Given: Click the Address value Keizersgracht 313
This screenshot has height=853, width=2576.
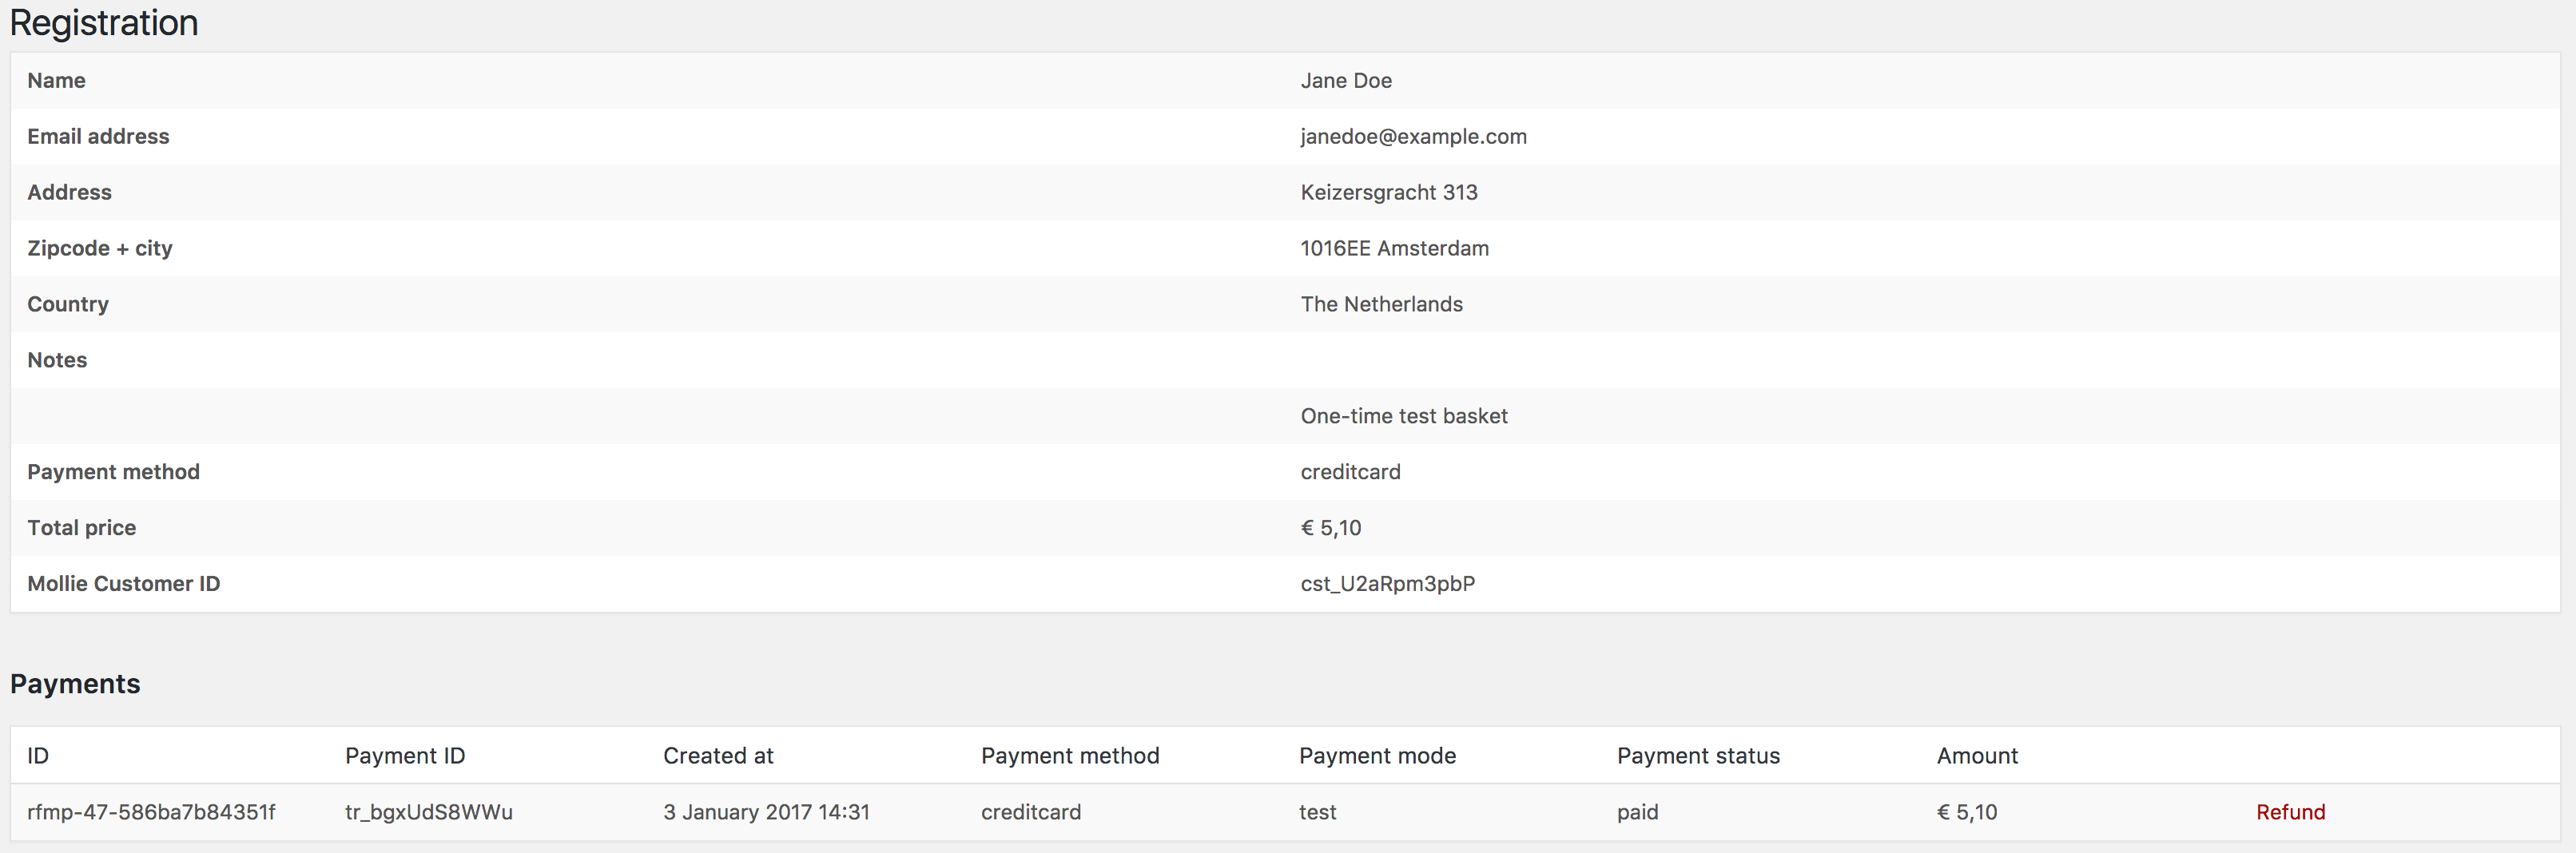Looking at the screenshot, I should point(1389,192).
